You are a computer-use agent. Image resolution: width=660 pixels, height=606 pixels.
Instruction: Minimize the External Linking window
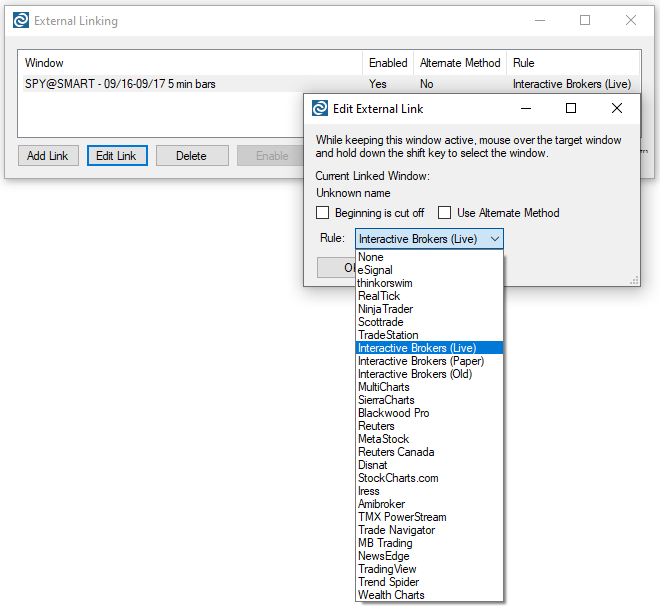[x=540, y=20]
